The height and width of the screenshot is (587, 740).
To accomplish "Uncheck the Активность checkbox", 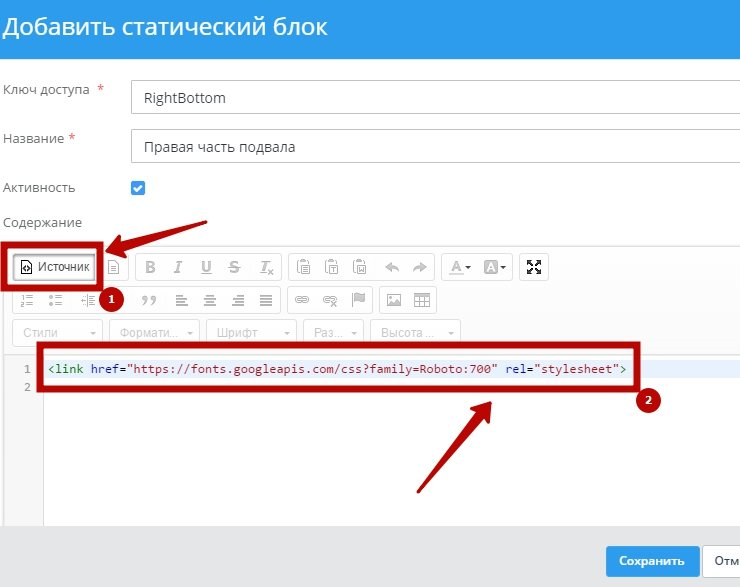I will tap(139, 188).
